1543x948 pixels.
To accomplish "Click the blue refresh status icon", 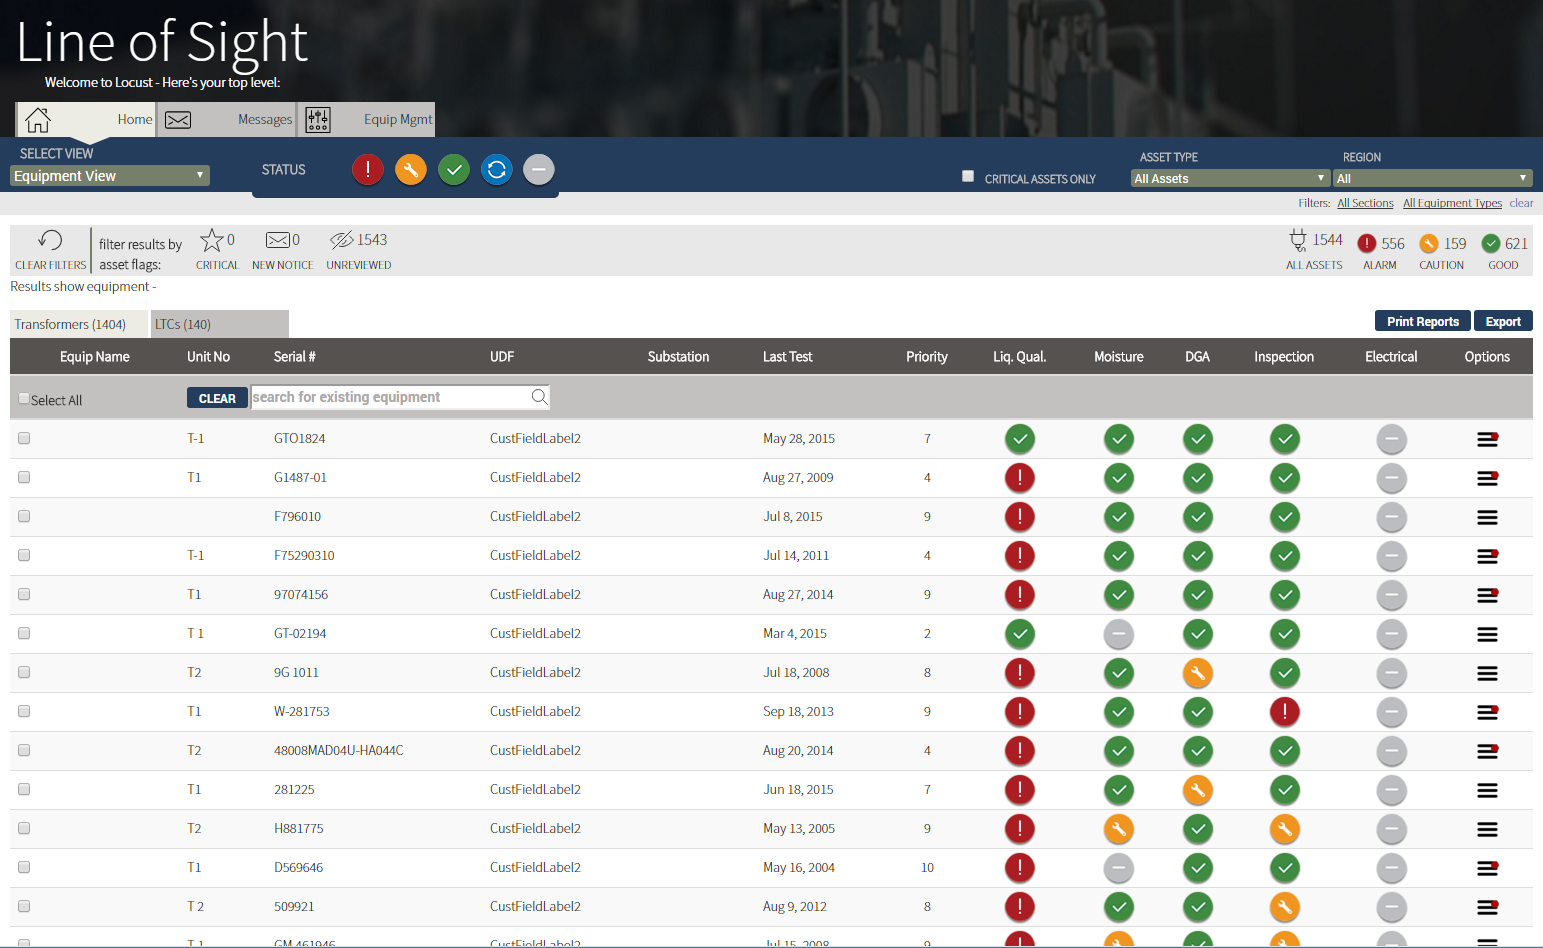I will point(496,169).
